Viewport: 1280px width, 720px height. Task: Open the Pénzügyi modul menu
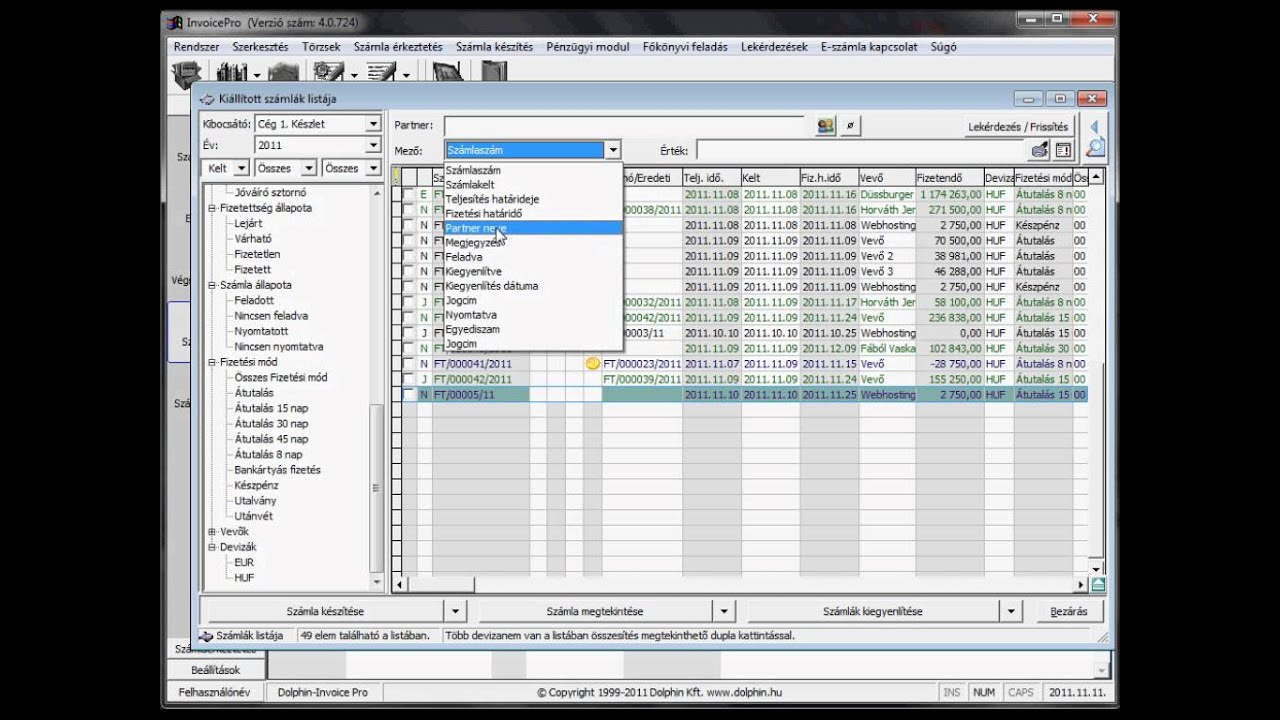click(x=588, y=47)
